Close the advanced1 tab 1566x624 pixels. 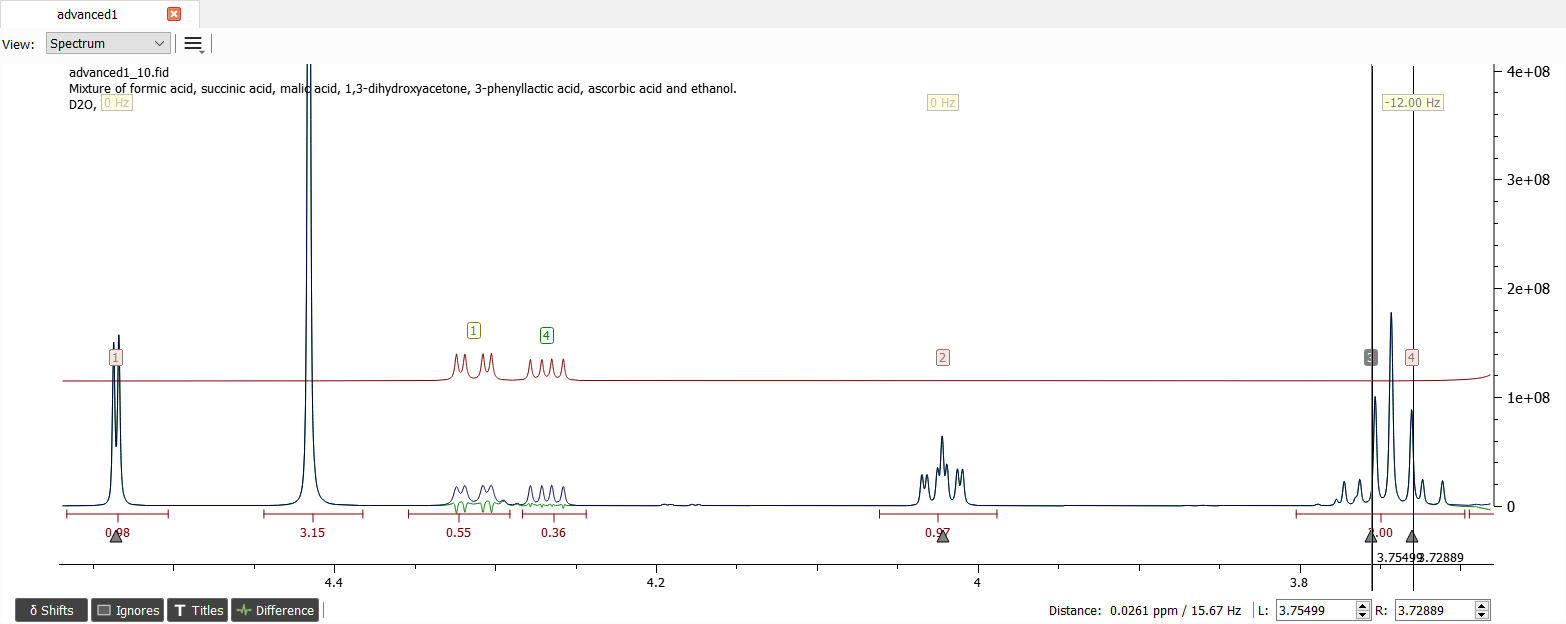[174, 14]
